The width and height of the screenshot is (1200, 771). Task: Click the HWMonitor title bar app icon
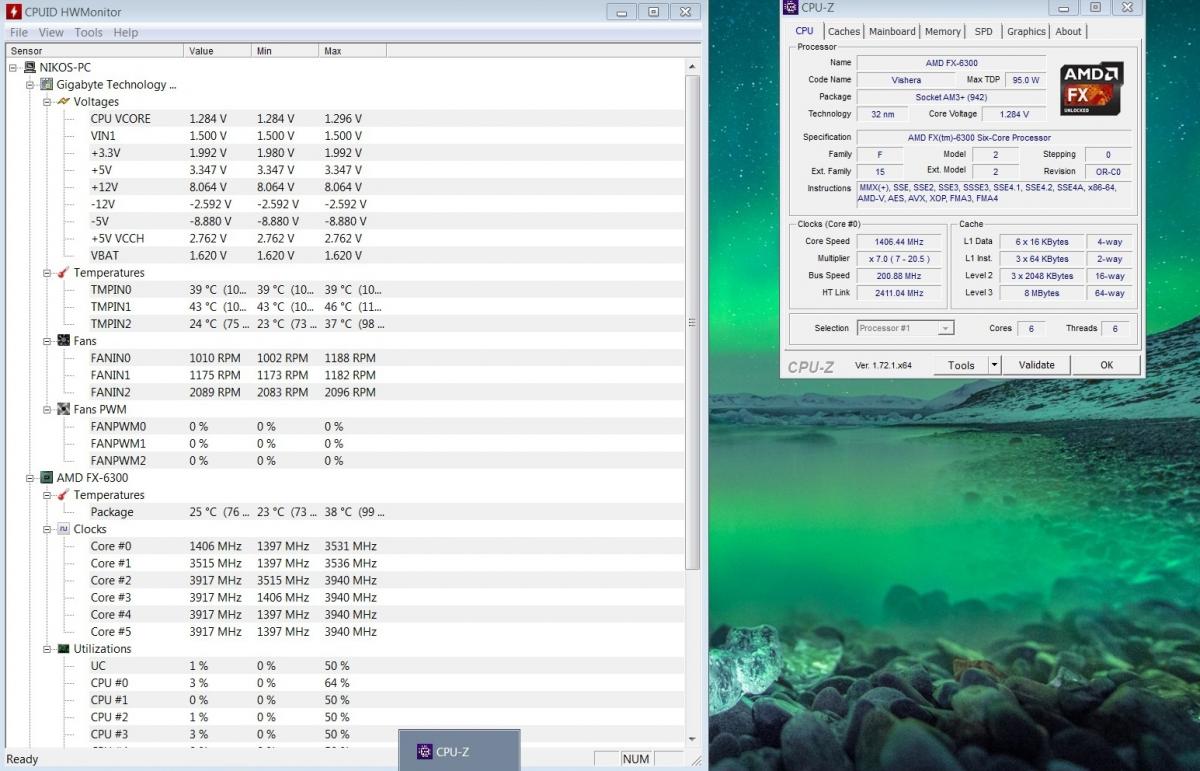[14, 12]
